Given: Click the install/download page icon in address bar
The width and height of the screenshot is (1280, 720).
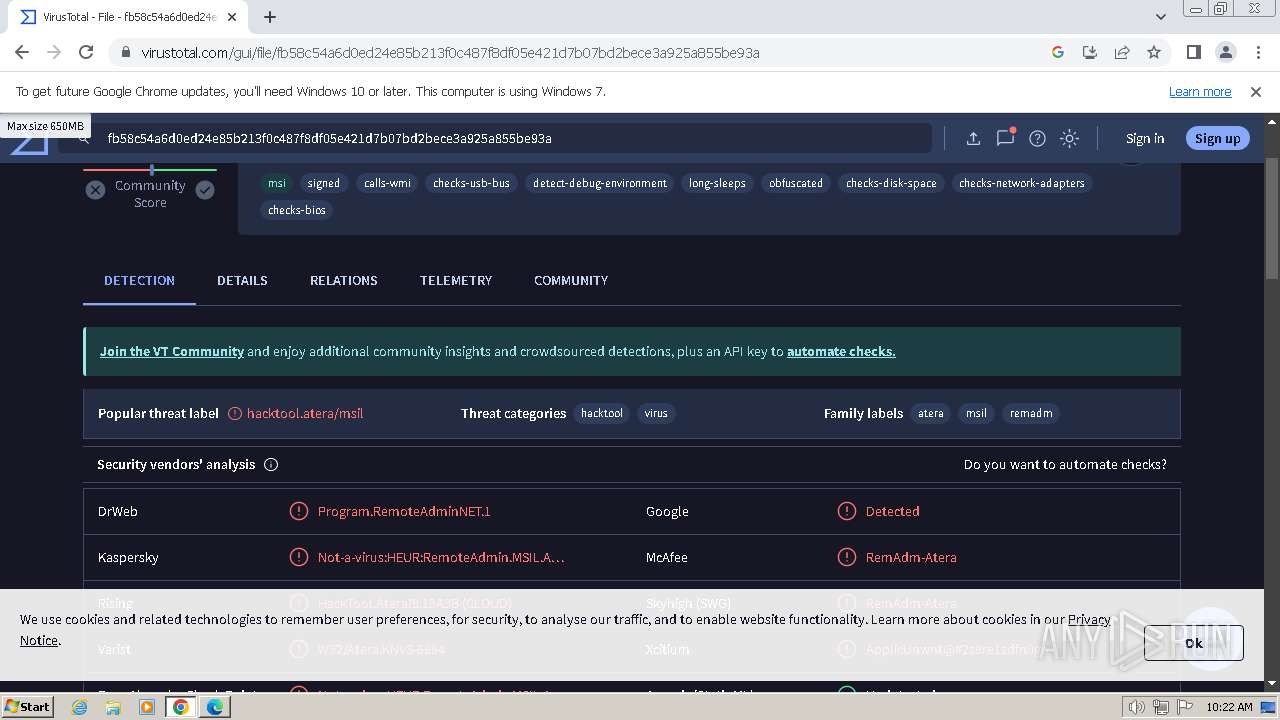Looking at the screenshot, I should click(1090, 52).
